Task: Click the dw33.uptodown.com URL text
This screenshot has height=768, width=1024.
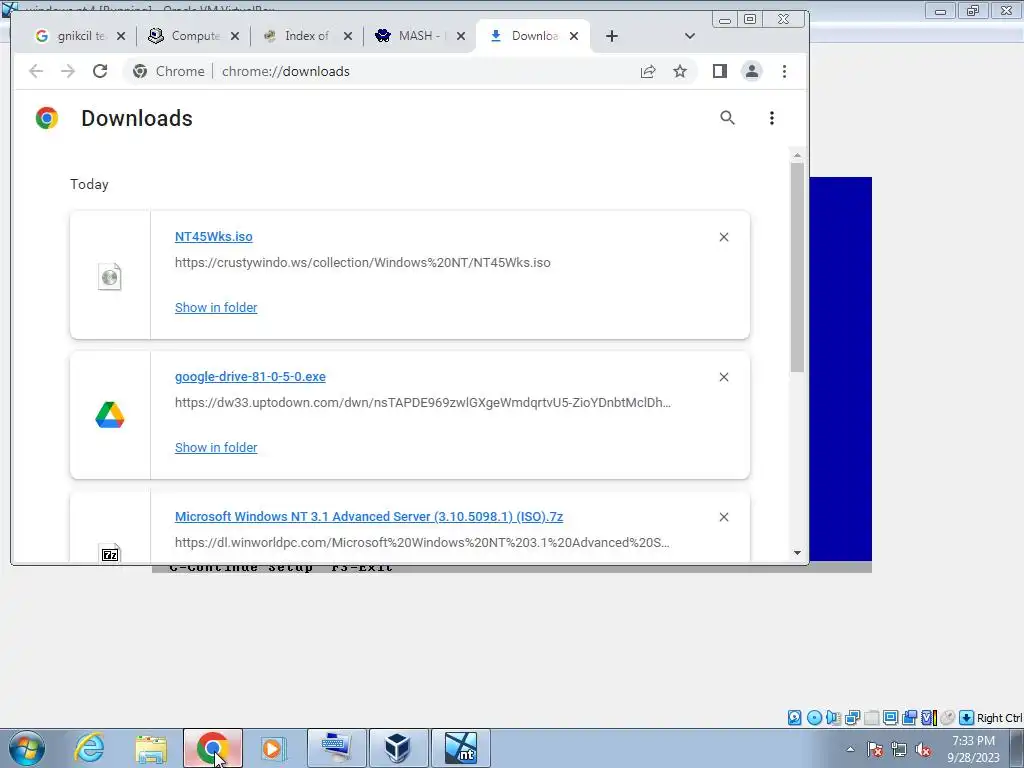Action: coord(423,402)
